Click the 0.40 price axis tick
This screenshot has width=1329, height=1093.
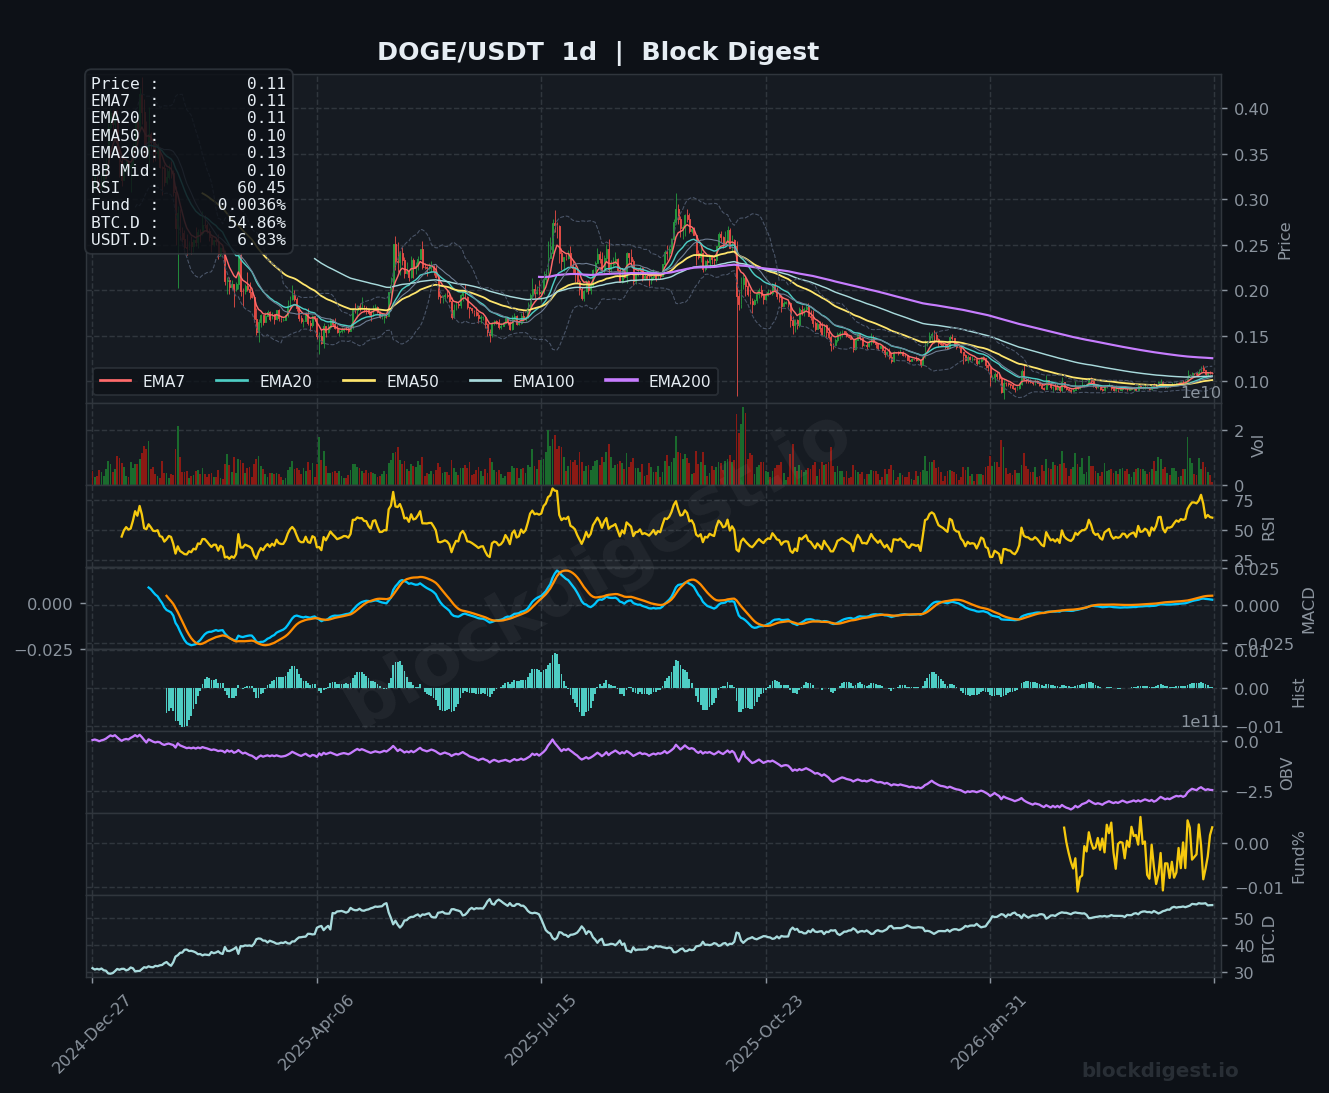click(x=1250, y=109)
